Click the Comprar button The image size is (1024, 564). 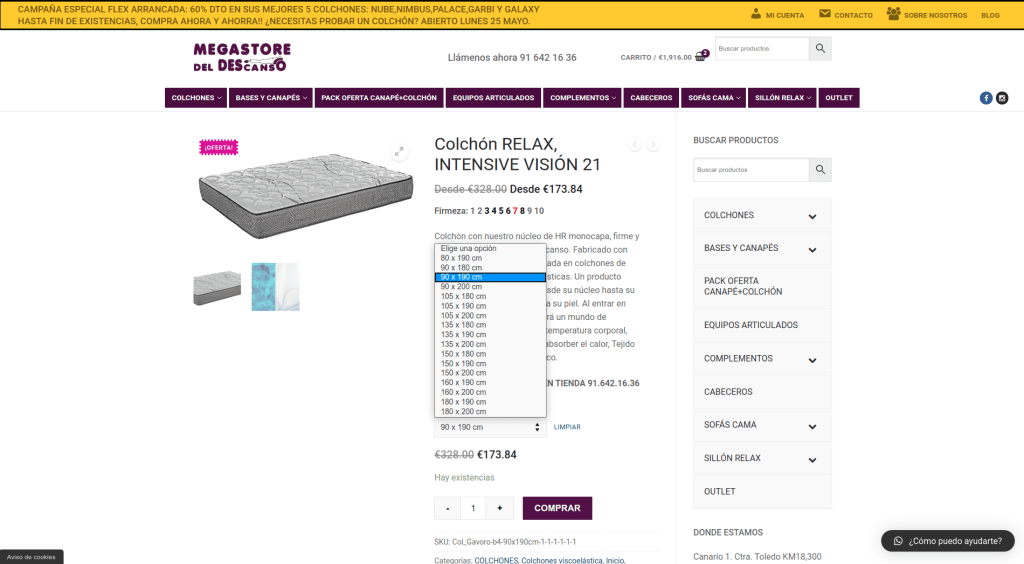pos(557,508)
